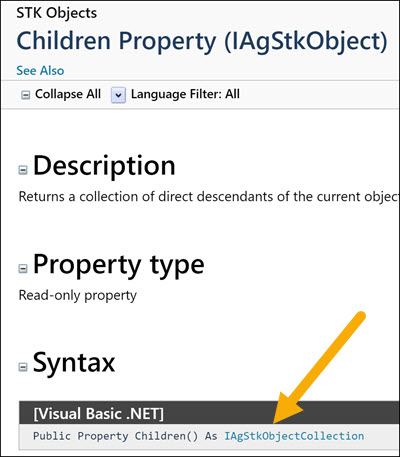The image size is (400, 457).
Task: Collapse the Description section toggle icon
Action: tap(23, 170)
